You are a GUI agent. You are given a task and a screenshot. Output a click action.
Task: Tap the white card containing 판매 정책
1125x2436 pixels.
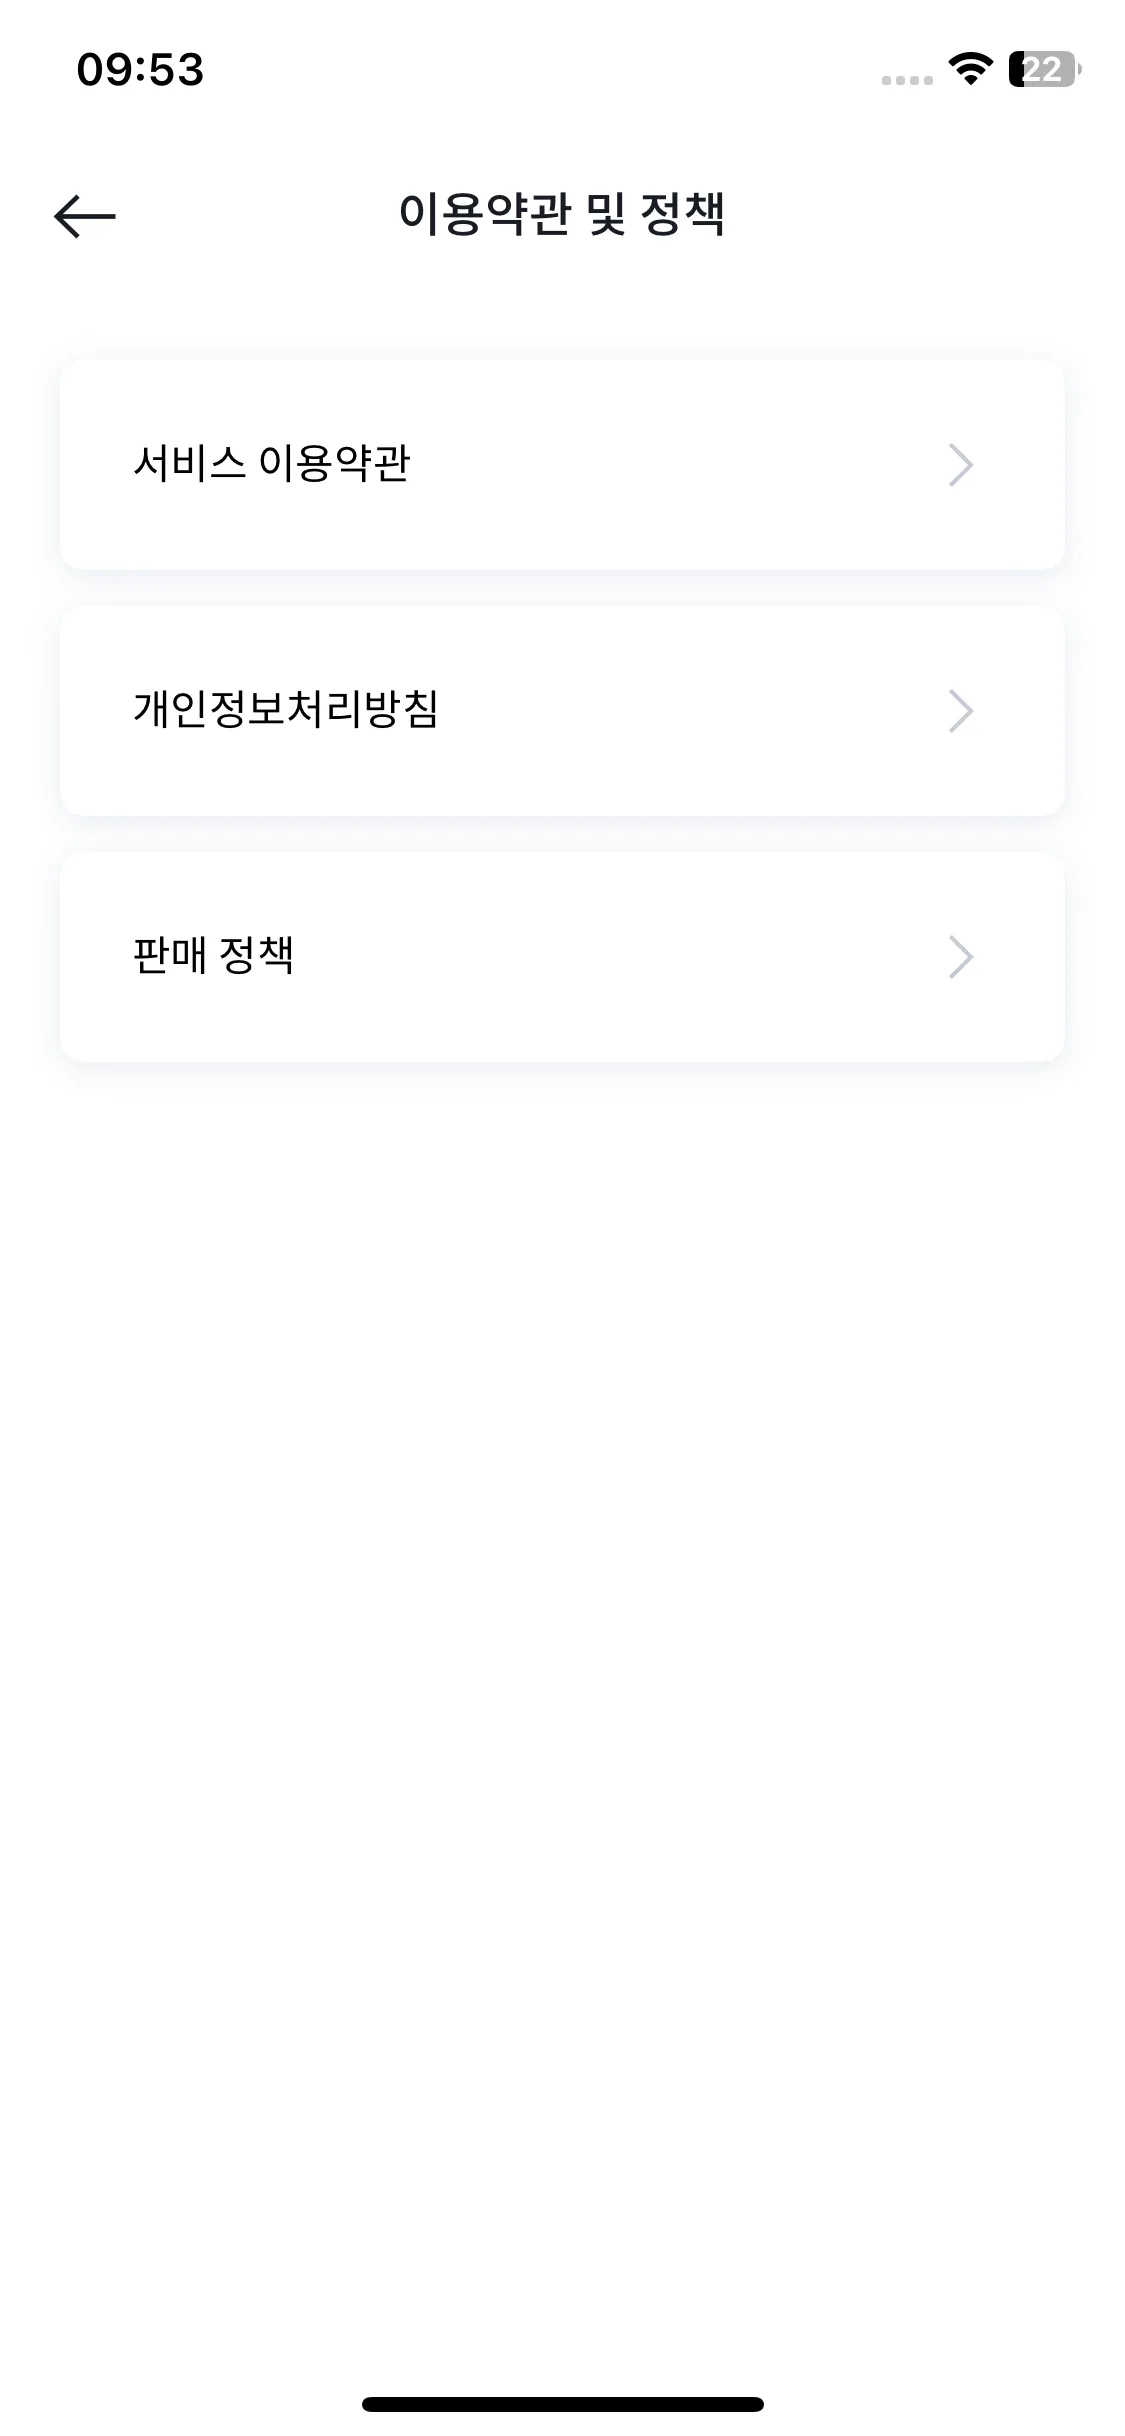pyautogui.click(x=562, y=957)
